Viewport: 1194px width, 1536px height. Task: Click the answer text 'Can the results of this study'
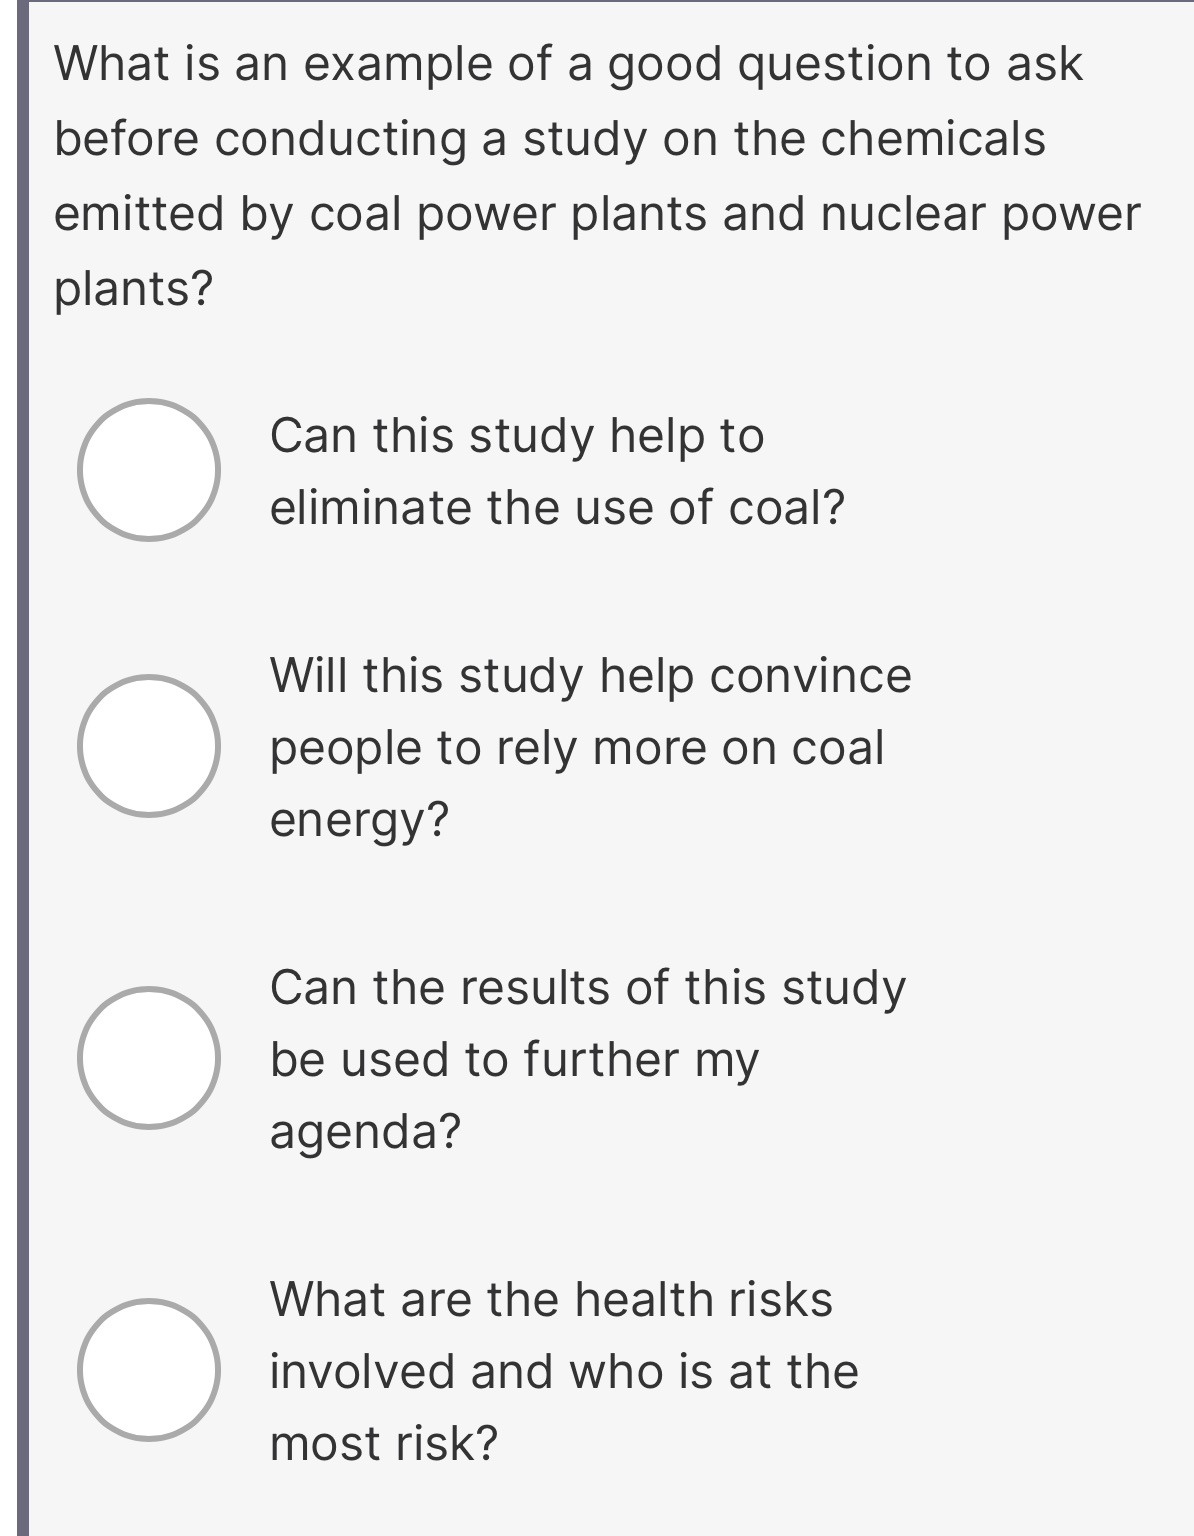coord(588,987)
